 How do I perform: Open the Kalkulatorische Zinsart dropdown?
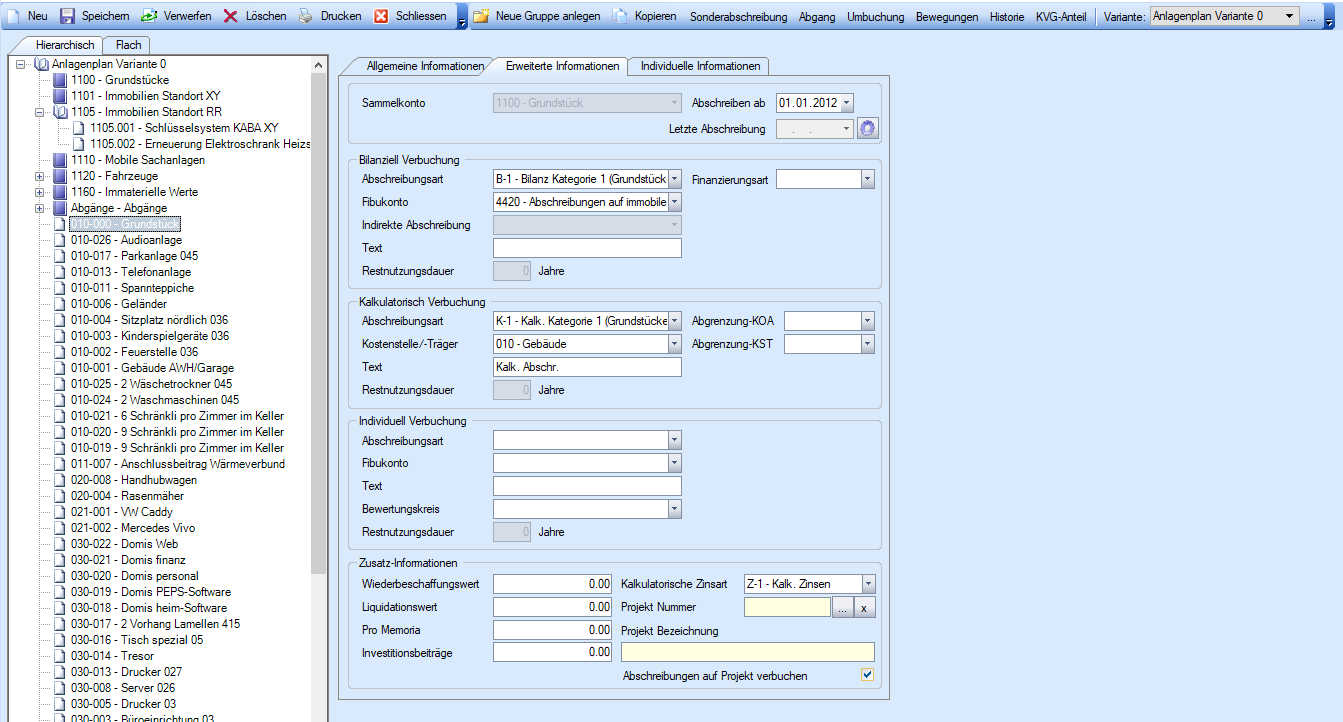(x=867, y=584)
